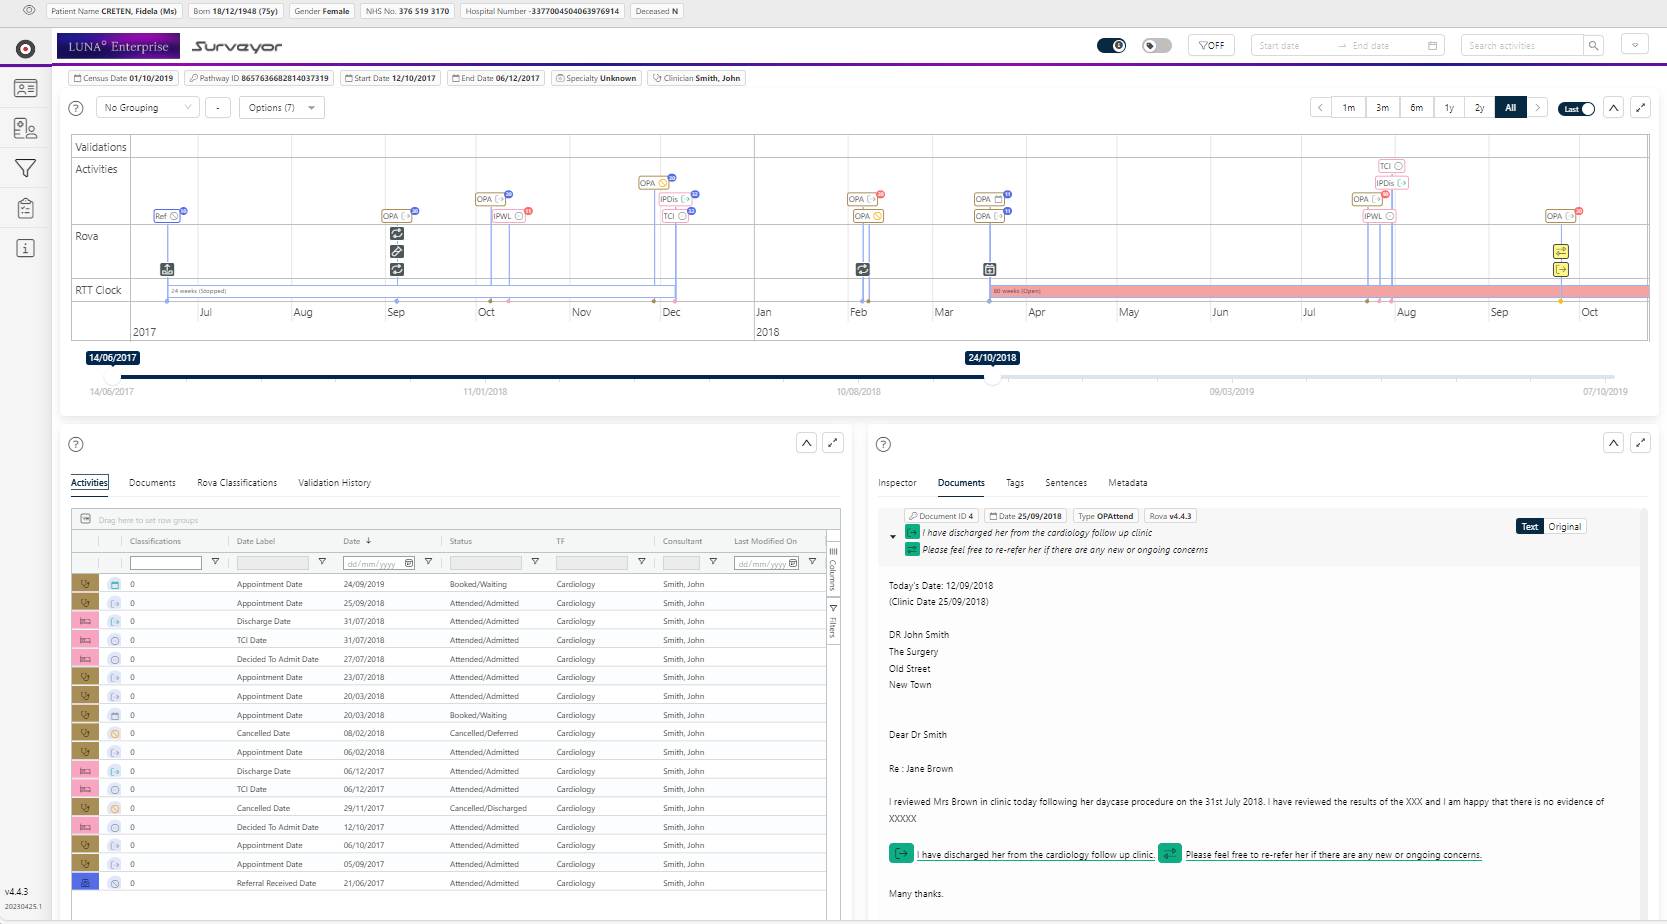This screenshot has width=1667, height=924.
Task: Expand timeline panel to fullscreen
Action: [1640, 108]
